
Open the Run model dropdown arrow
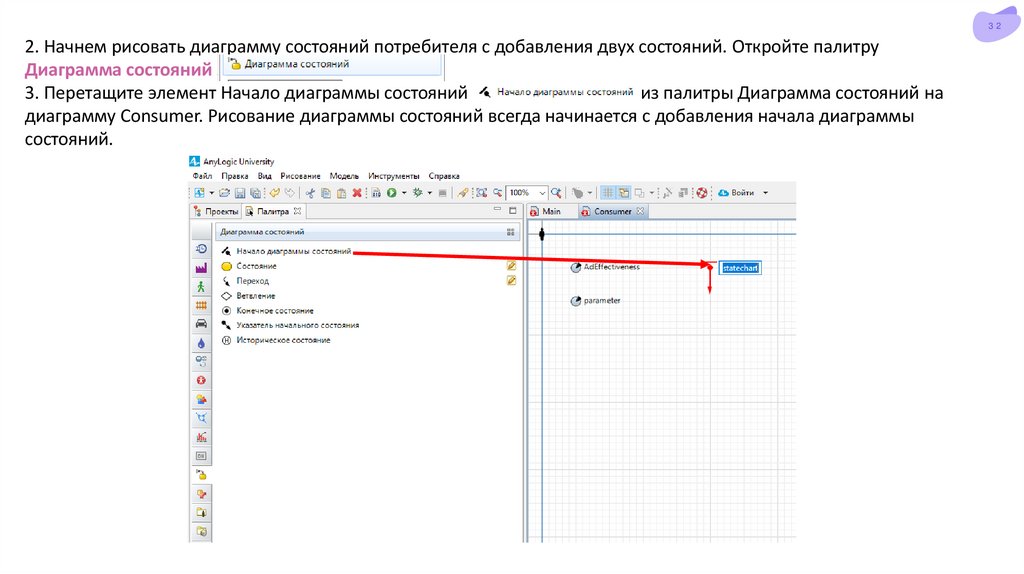coord(404,193)
